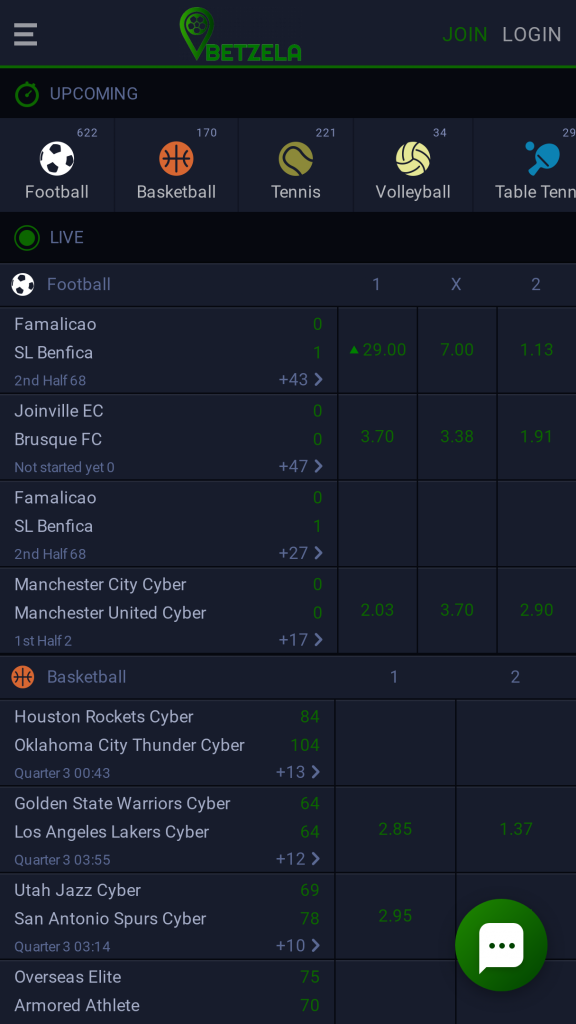Open the LIVE section header
Screen dimensions: 576x1024
click(x=288, y=237)
